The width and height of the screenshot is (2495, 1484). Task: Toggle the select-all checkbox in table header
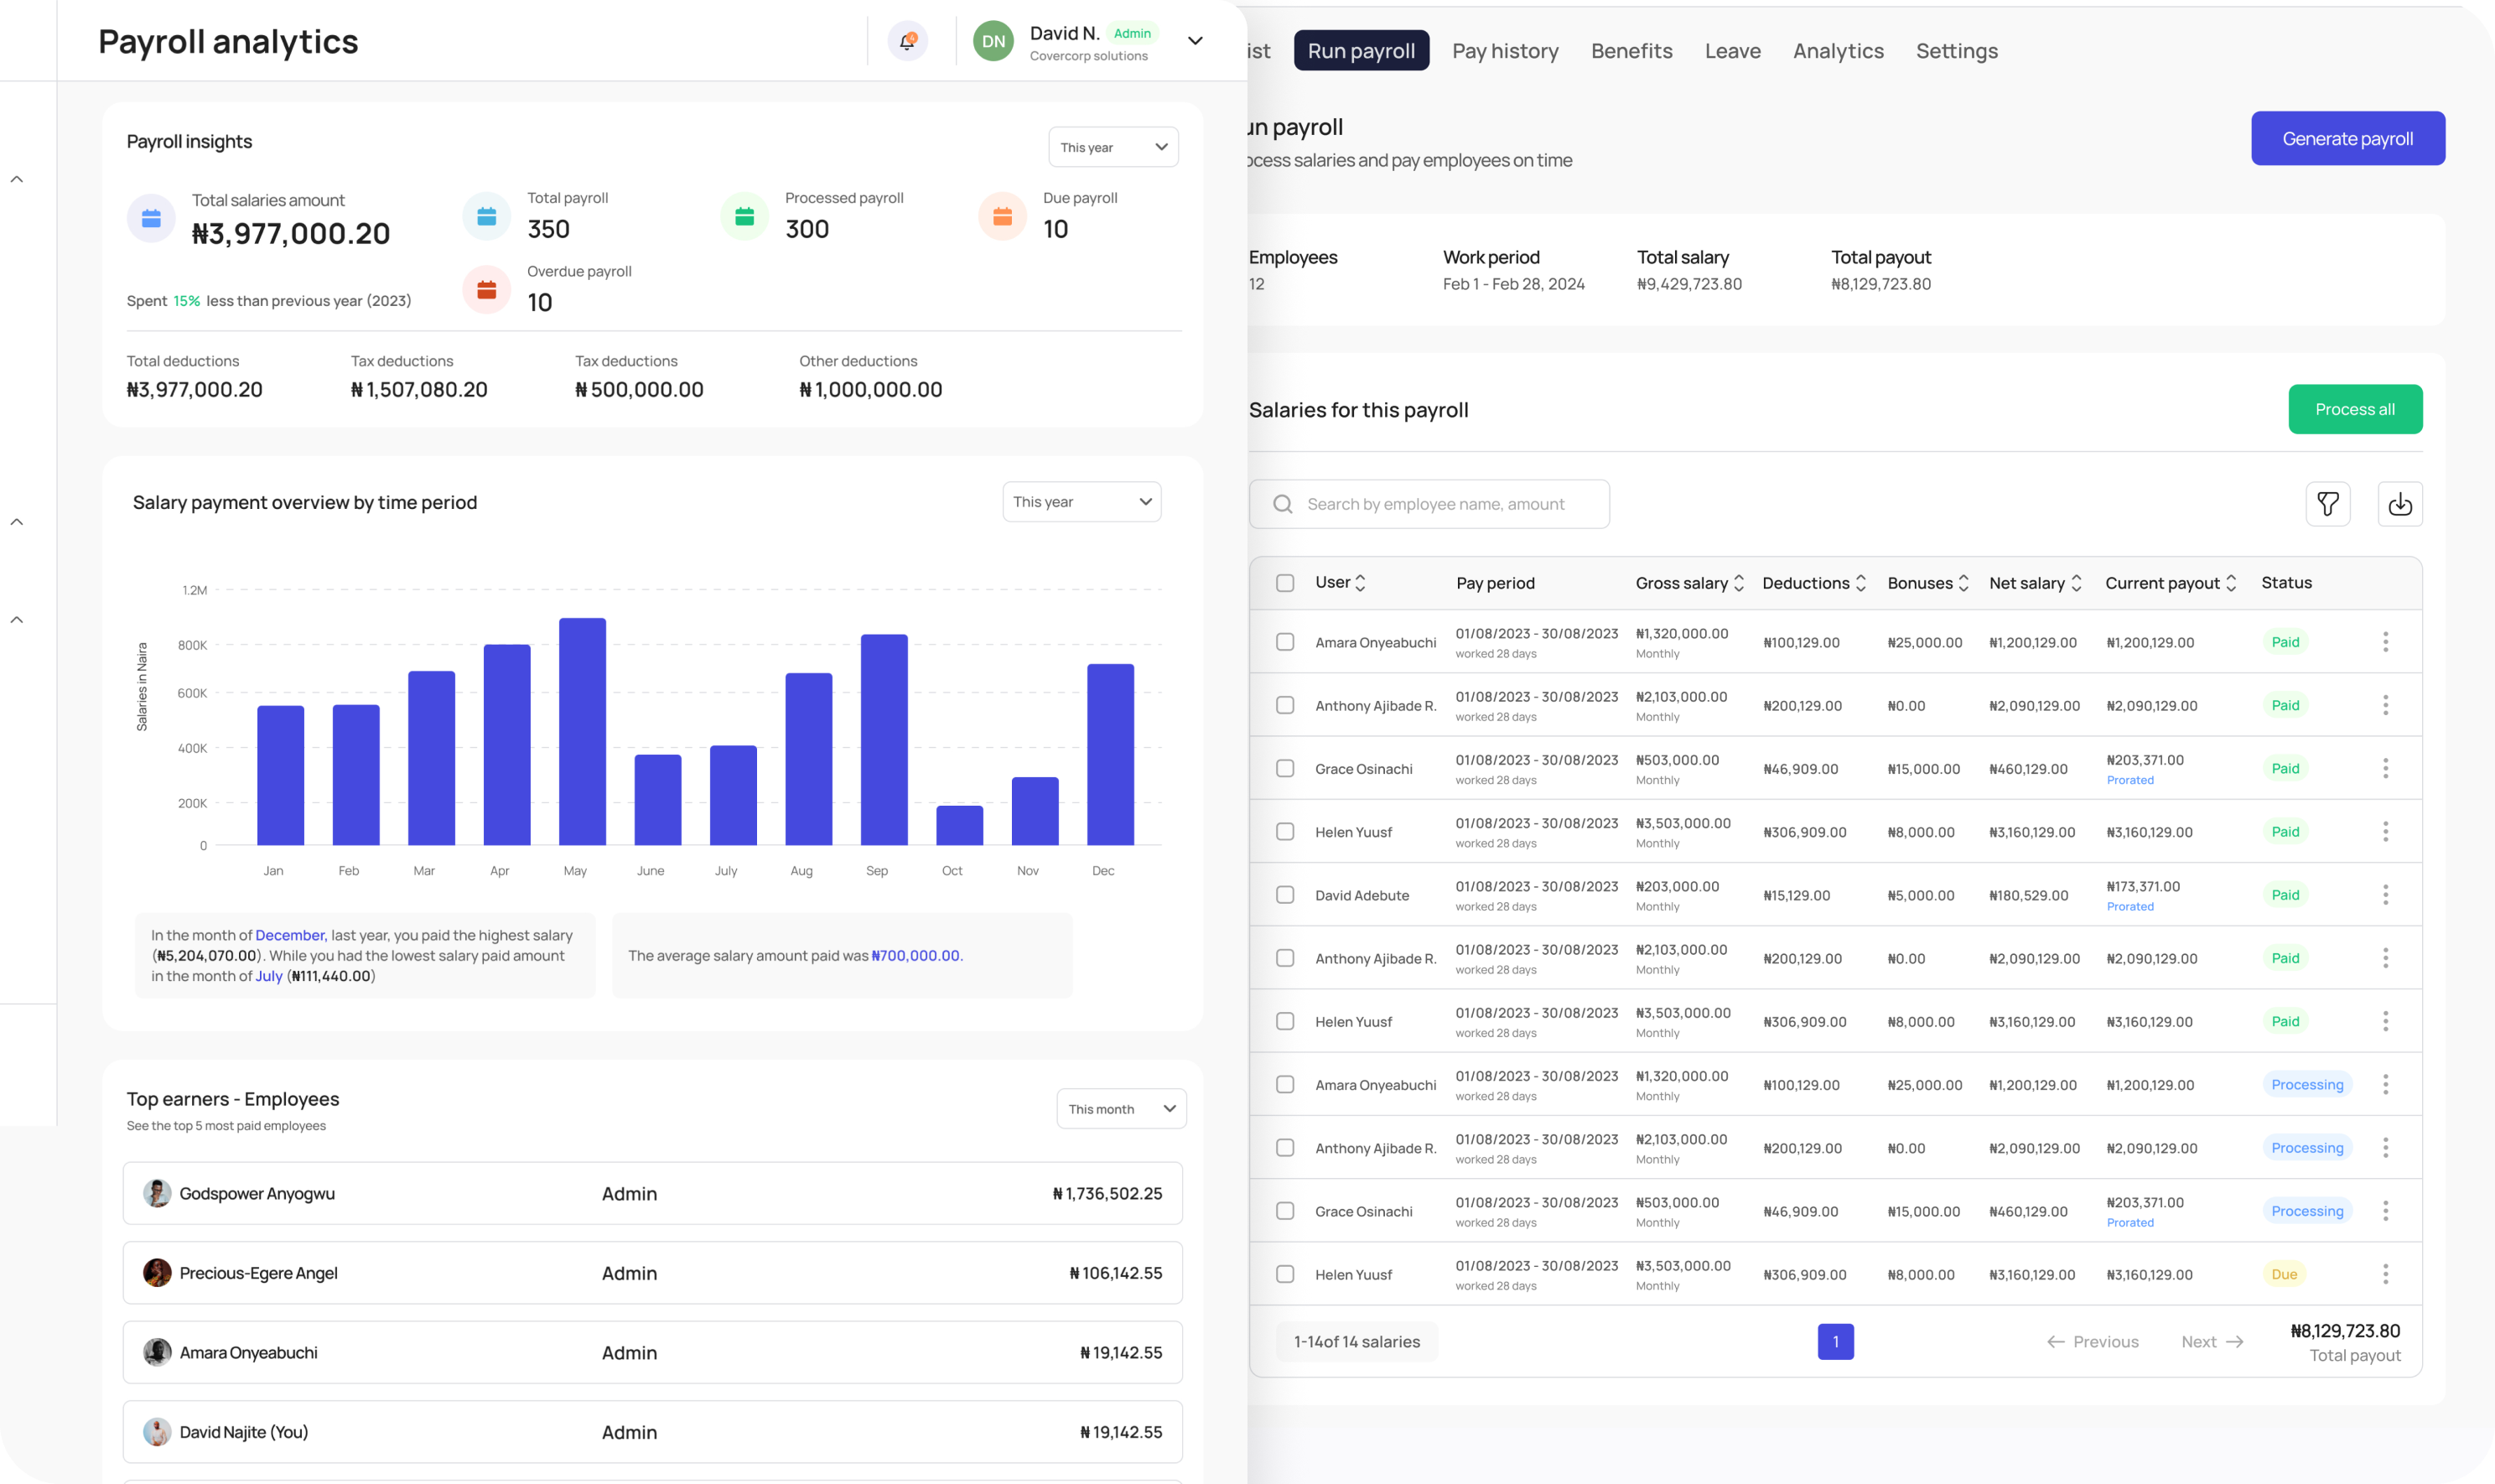[1285, 583]
